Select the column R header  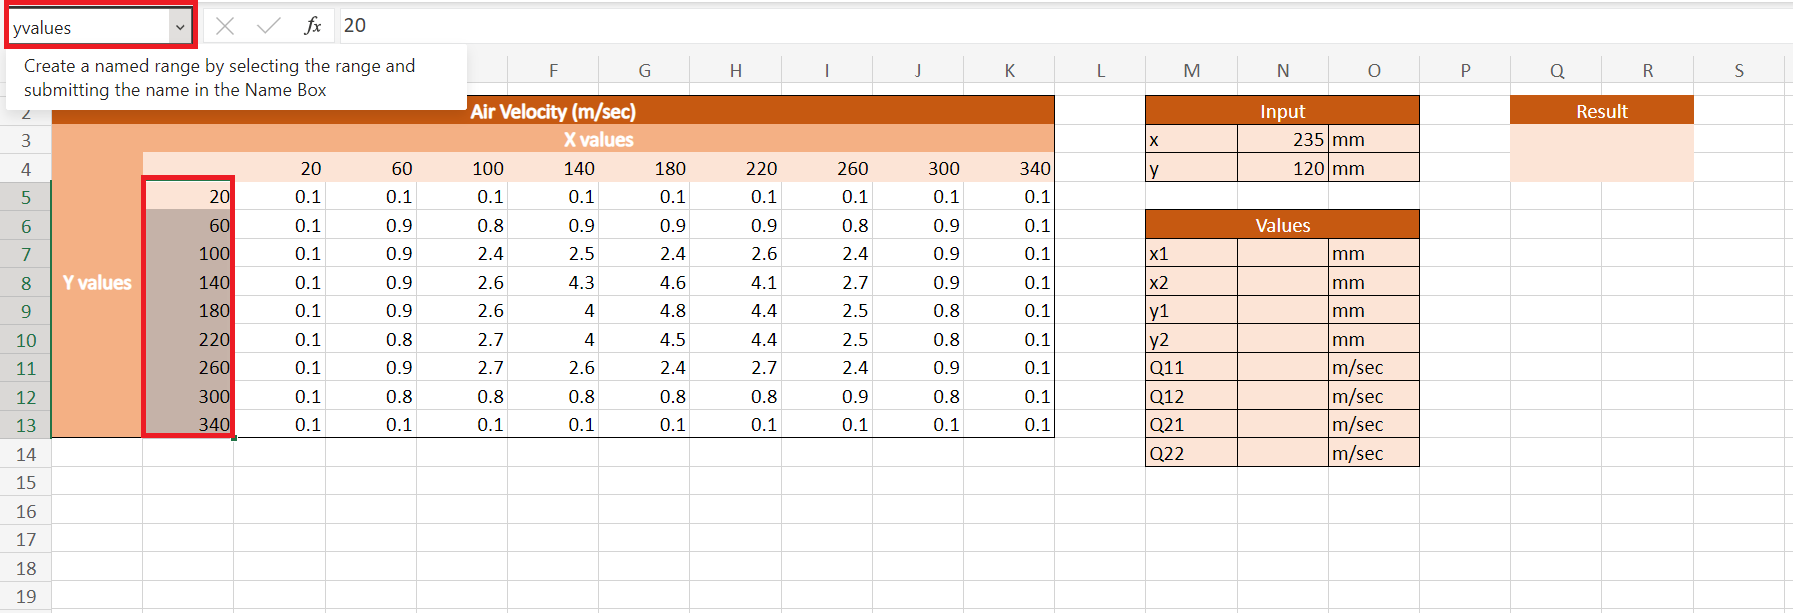[1647, 70]
